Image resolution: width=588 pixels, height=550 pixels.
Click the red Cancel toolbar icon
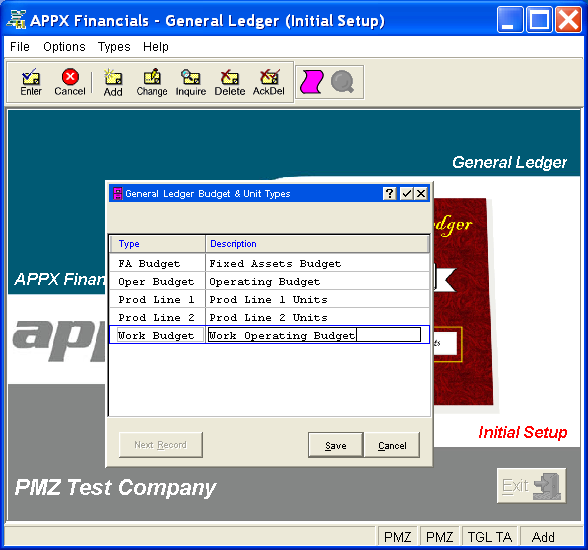[x=70, y=82]
